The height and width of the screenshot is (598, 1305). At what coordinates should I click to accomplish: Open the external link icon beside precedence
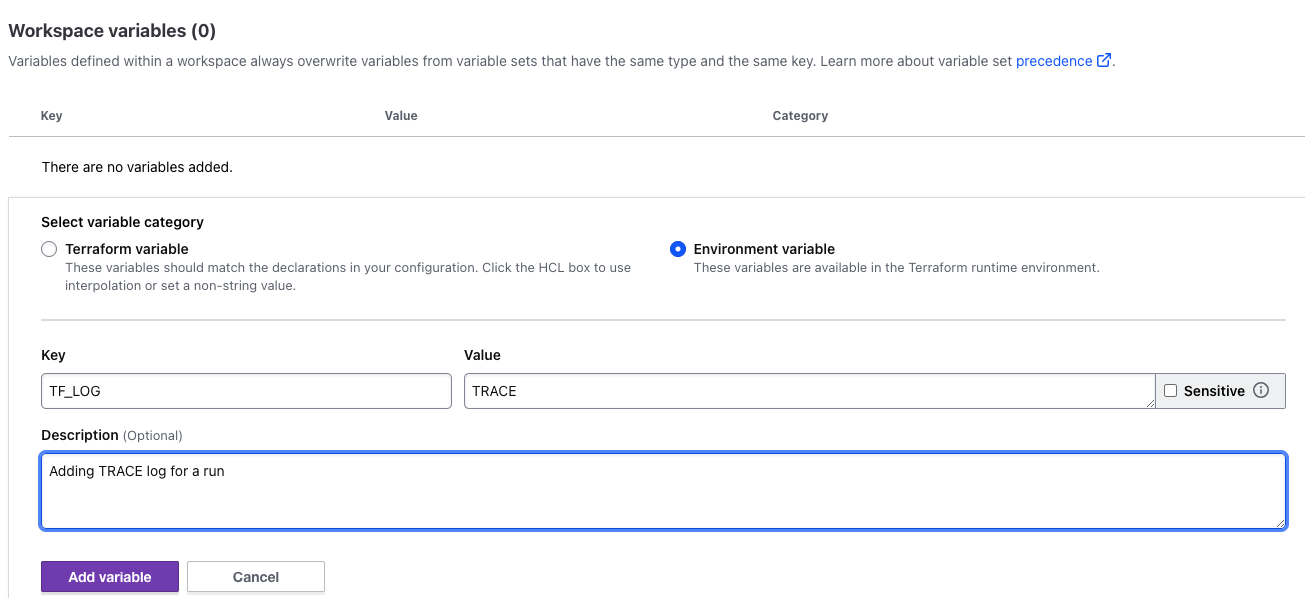pos(1104,61)
